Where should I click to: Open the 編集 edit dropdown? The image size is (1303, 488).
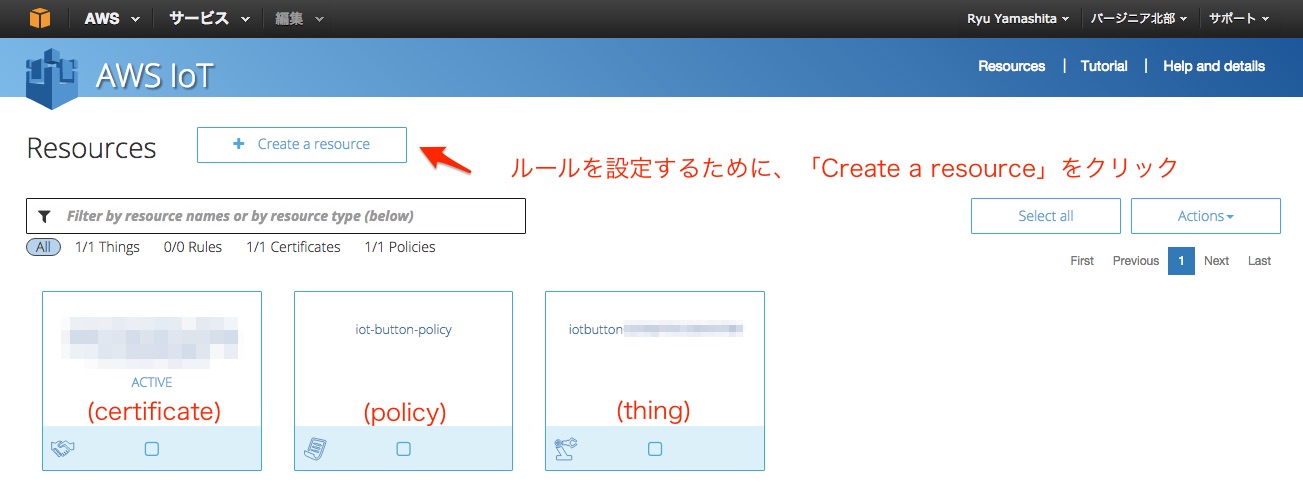point(299,18)
